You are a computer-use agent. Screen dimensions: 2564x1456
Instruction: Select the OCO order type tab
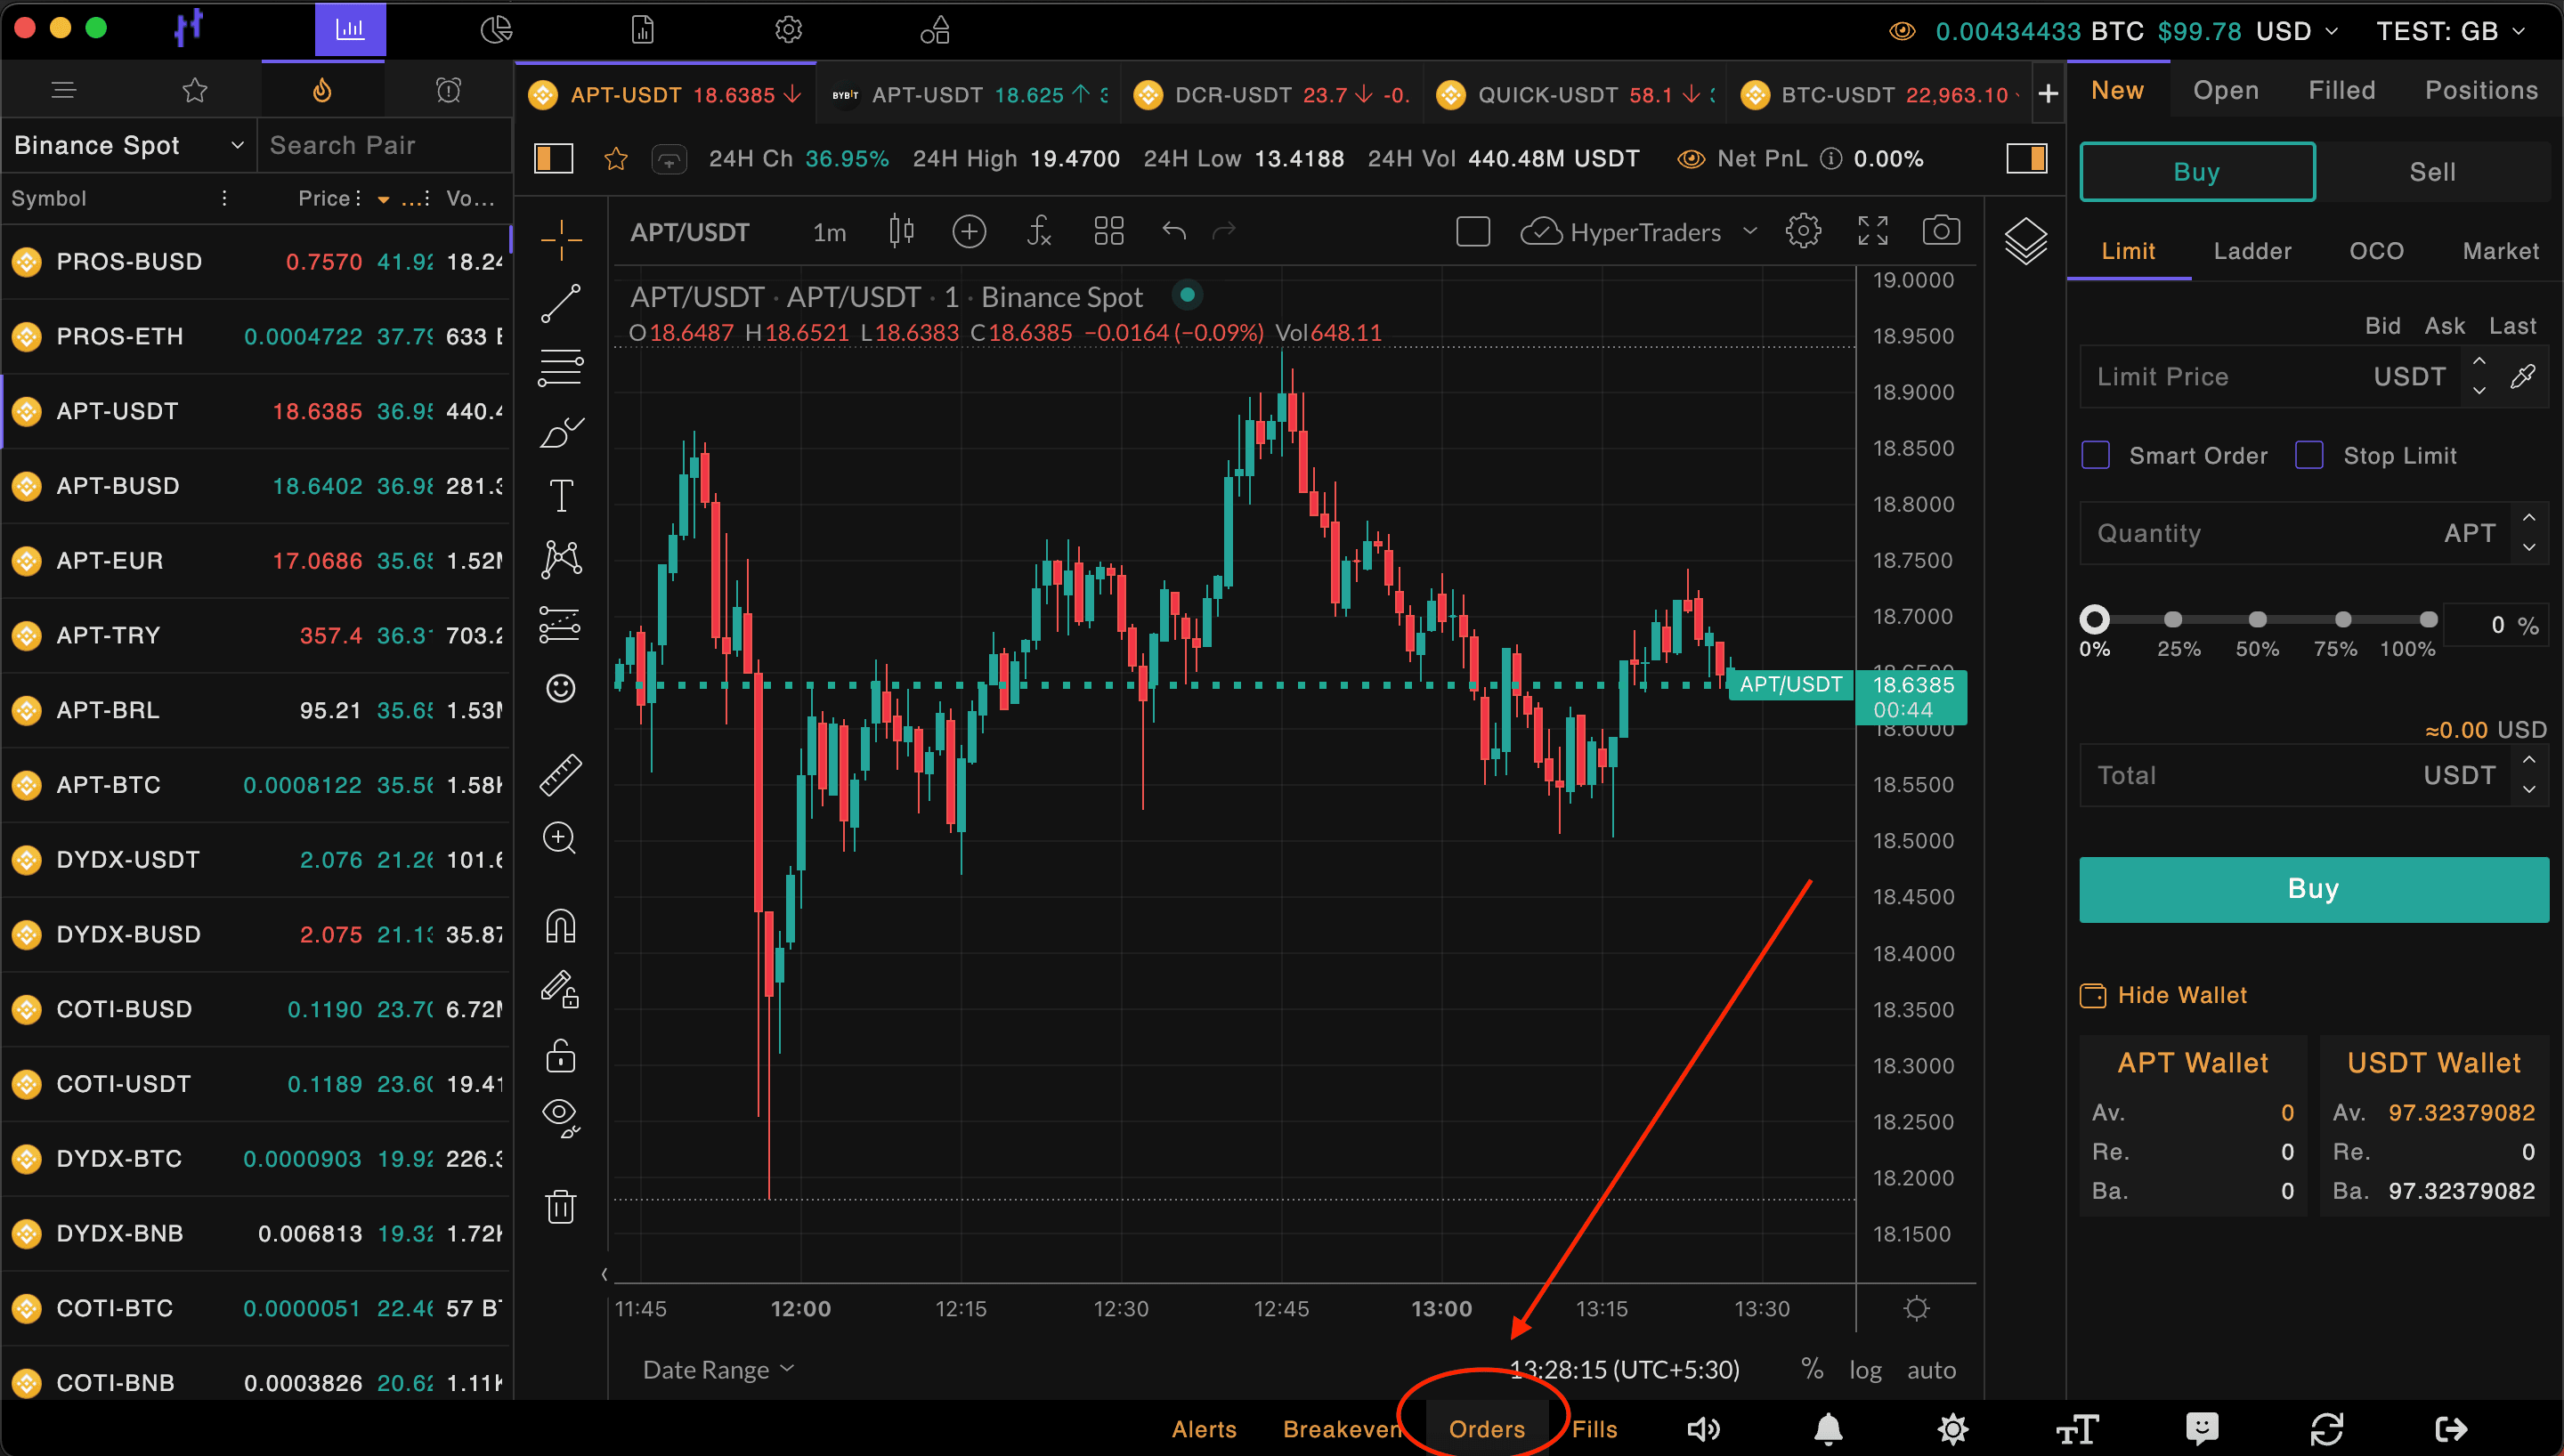(x=2376, y=251)
